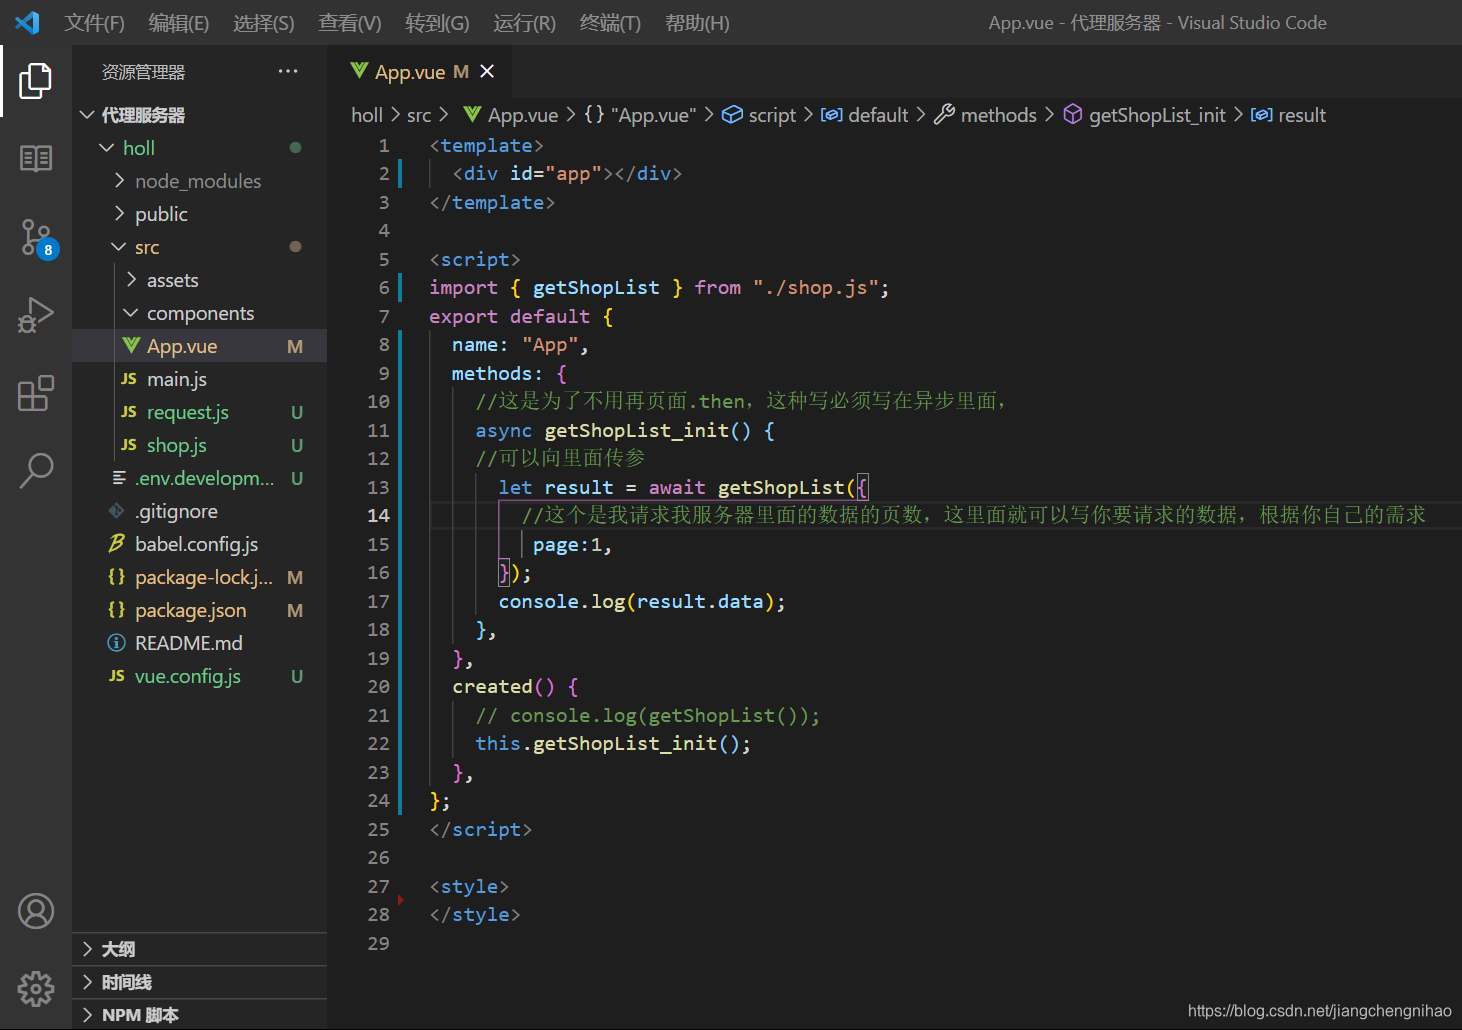Open the Run and Debug view
This screenshot has width=1462, height=1030.
click(36, 315)
